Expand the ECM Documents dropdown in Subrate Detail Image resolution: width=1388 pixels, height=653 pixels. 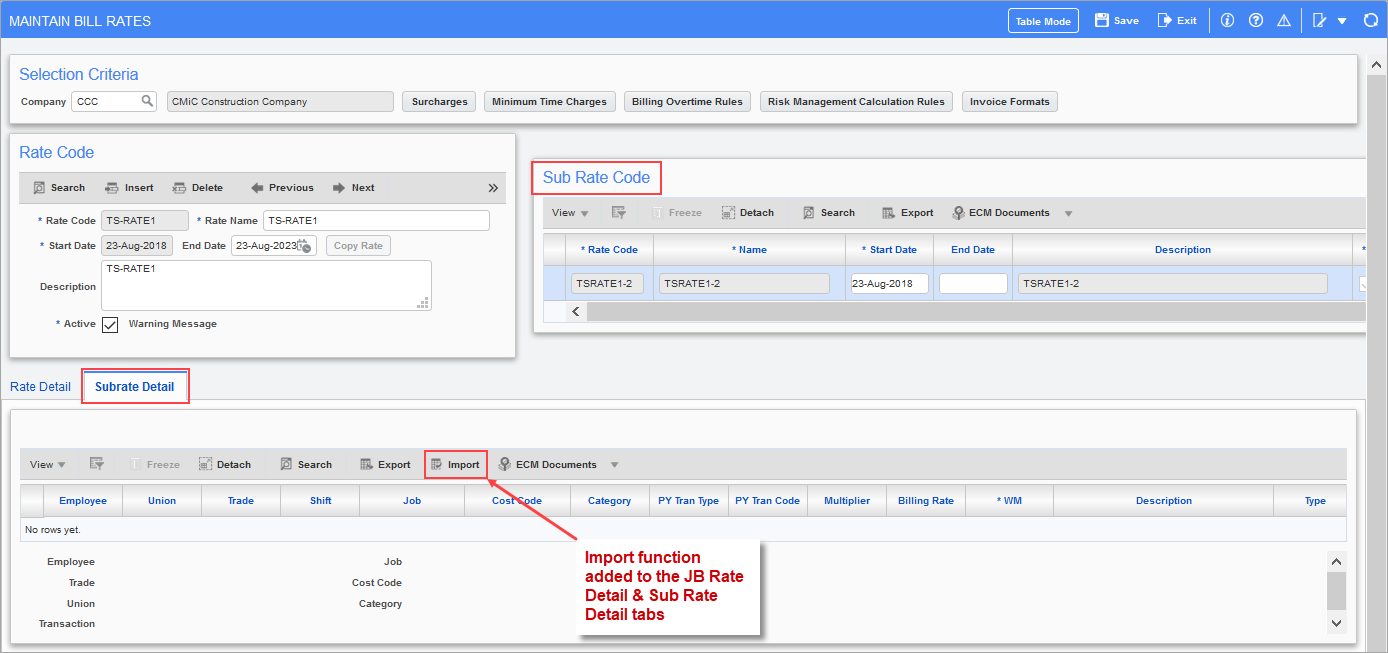[x=614, y=465]
